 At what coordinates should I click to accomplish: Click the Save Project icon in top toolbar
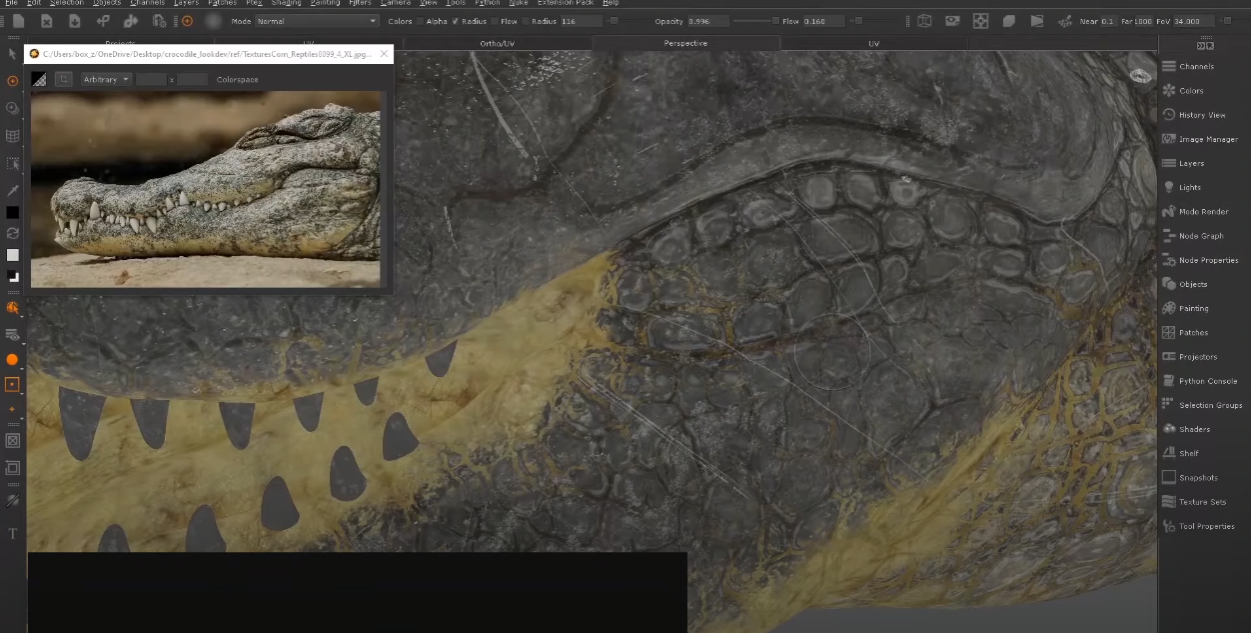point(75,21)
